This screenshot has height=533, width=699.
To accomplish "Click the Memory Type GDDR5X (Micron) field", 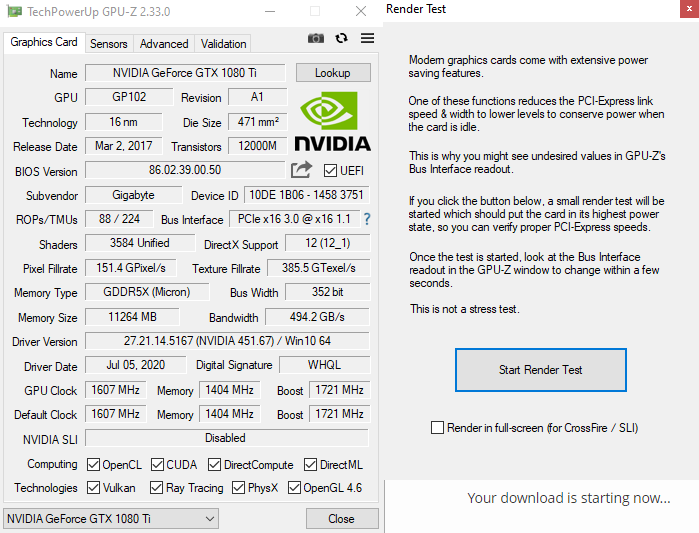I will 147,292.
